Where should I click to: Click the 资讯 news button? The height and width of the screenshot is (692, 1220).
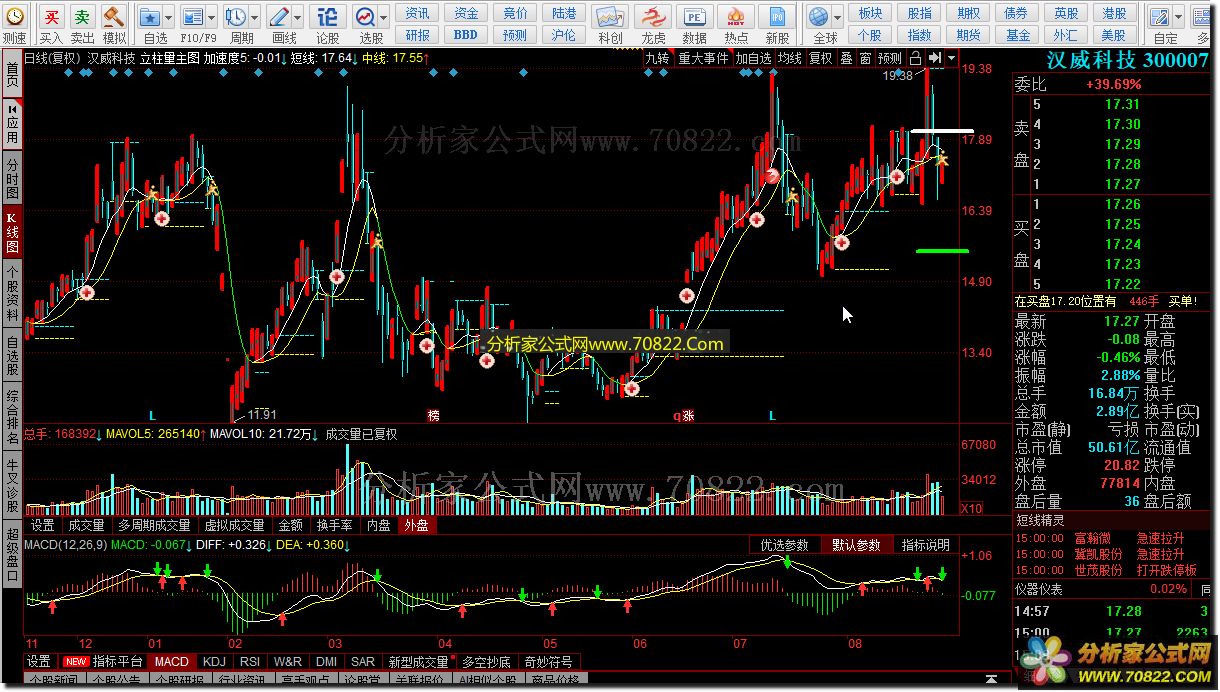[x=418, y=13]
